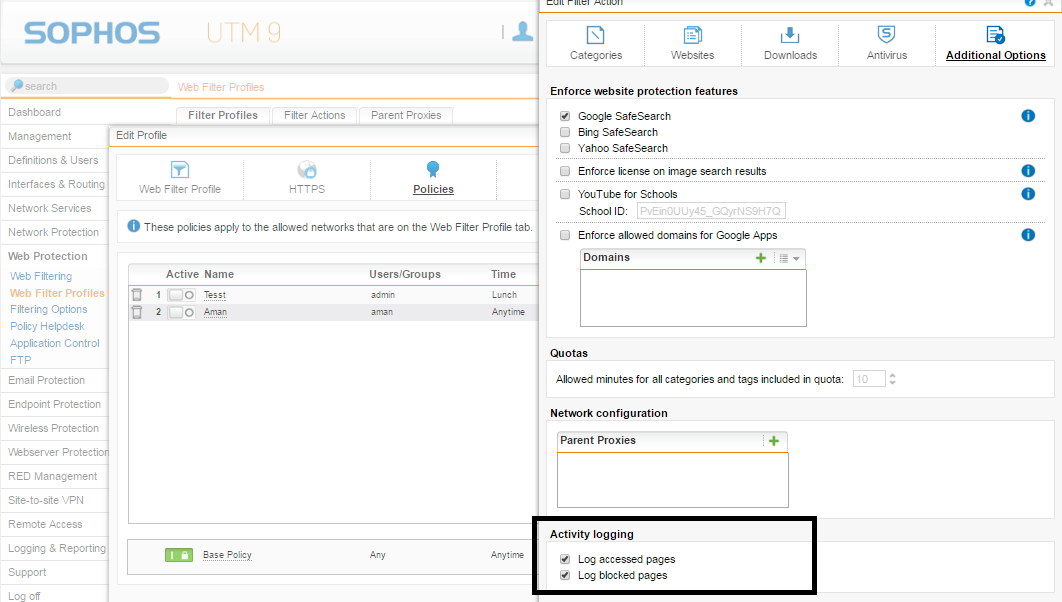
Task: Open the Tesst policy link
Action: 215,295
